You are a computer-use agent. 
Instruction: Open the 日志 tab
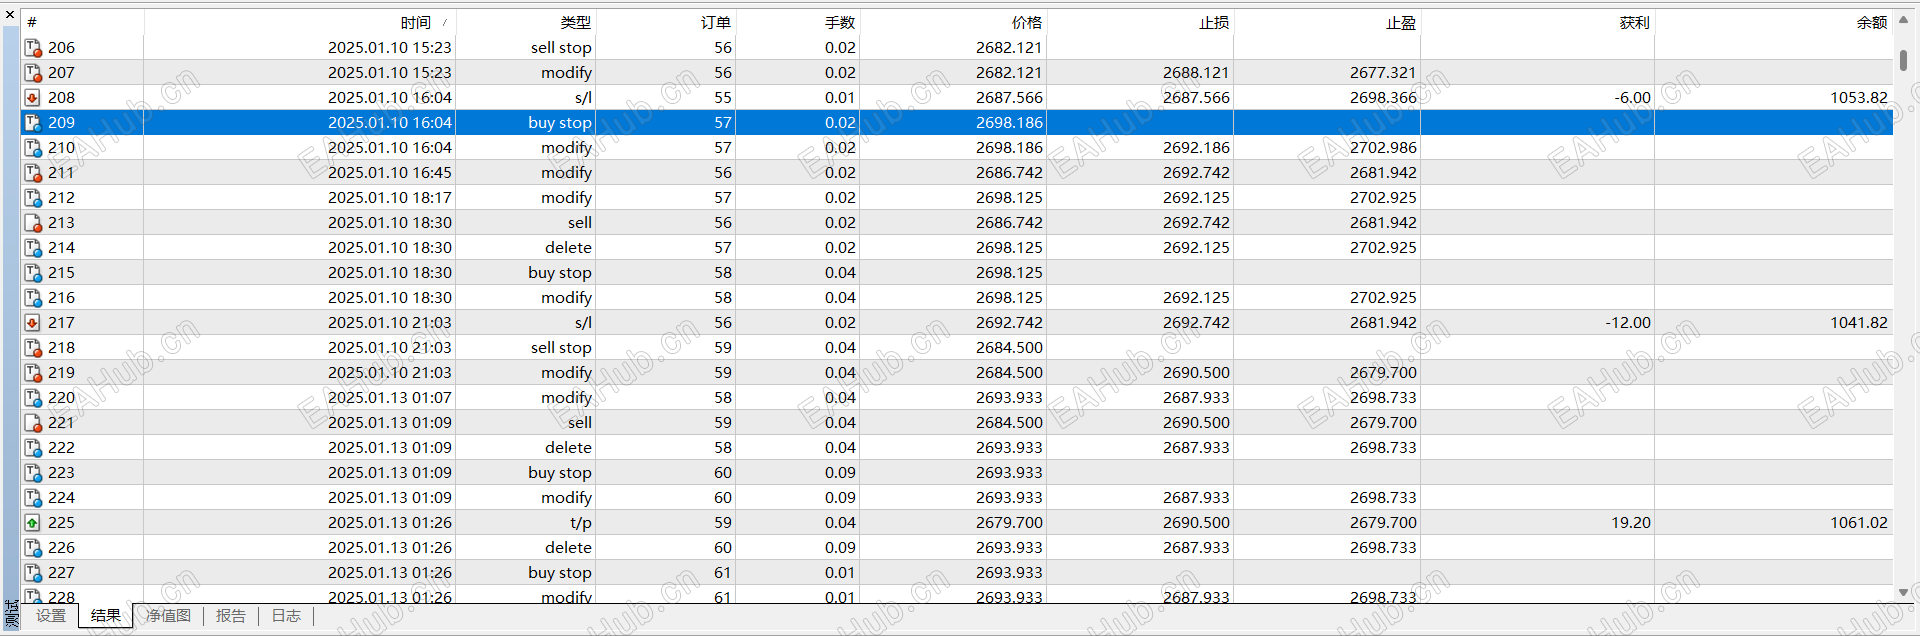coord(286,616)
